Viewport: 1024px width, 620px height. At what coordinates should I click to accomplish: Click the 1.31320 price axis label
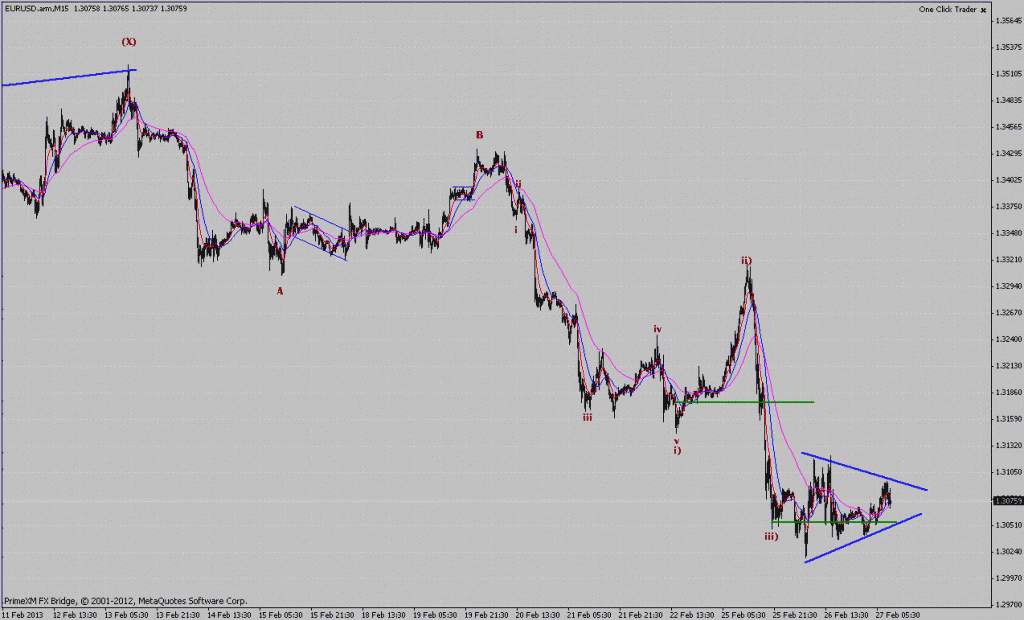coord(1009,445)
